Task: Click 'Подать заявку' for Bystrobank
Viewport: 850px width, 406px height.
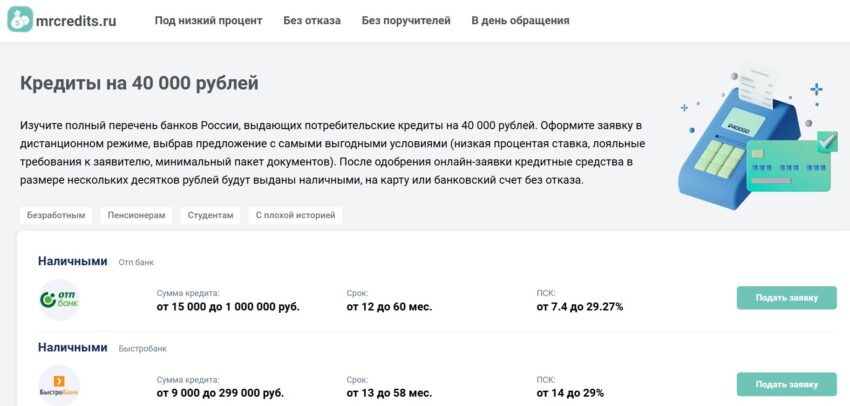Action: pyautogui.click(x=787, y=384)
